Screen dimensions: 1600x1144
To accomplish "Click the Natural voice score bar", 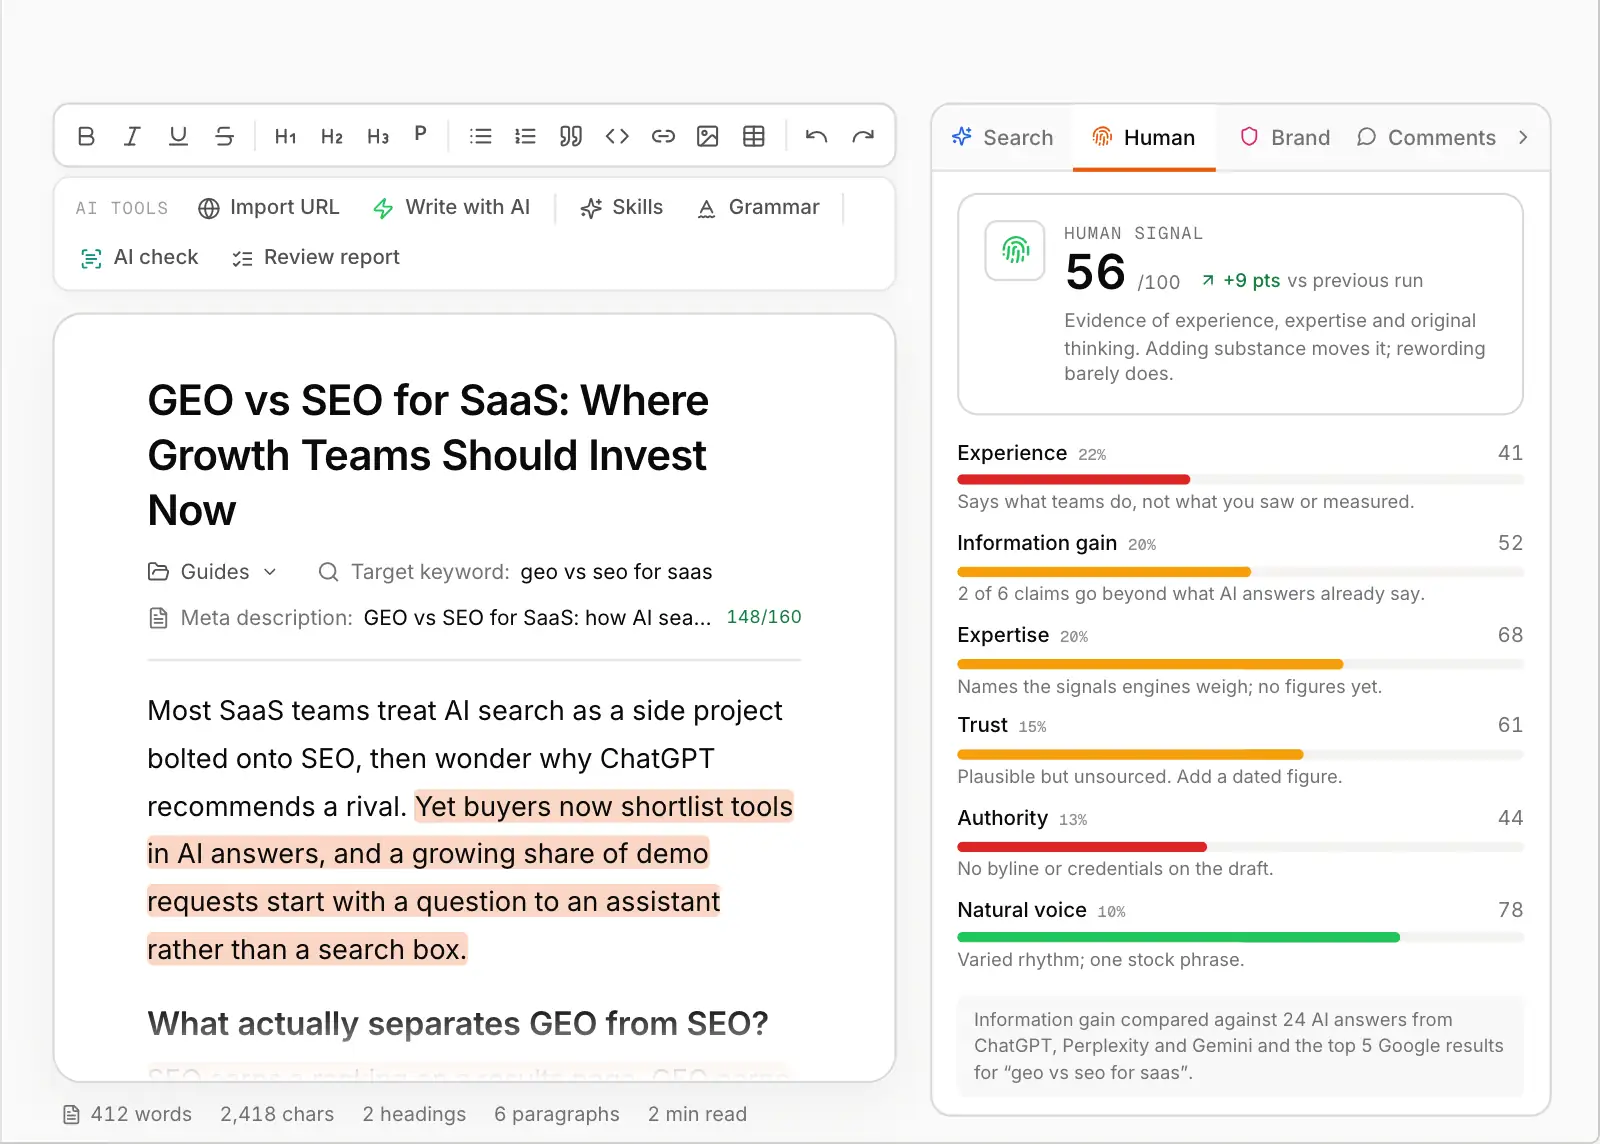I will 1240,937.
